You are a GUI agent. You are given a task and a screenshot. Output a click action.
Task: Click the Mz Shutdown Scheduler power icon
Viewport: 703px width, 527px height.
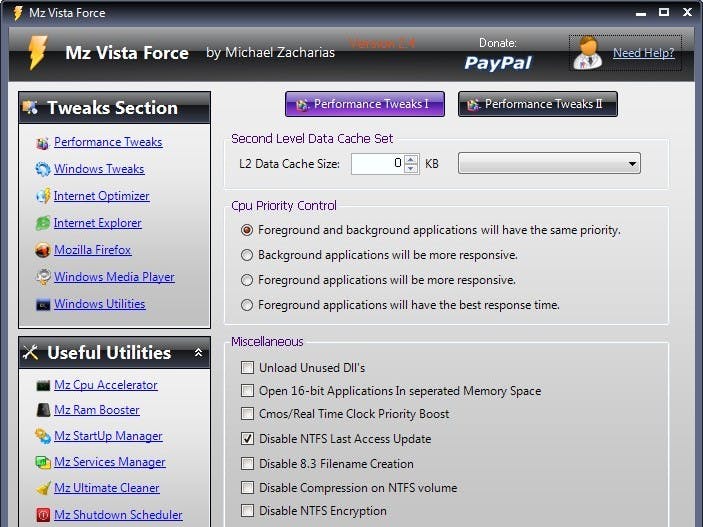[x=43, y=514]
